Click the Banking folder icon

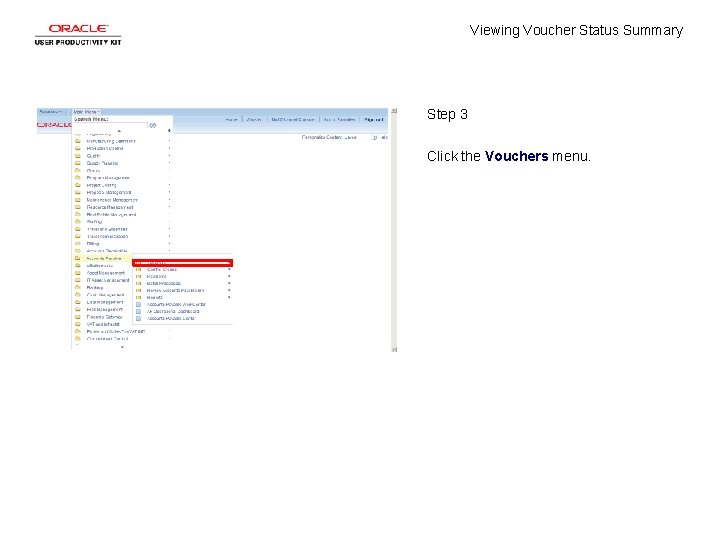tap(78, 287)
